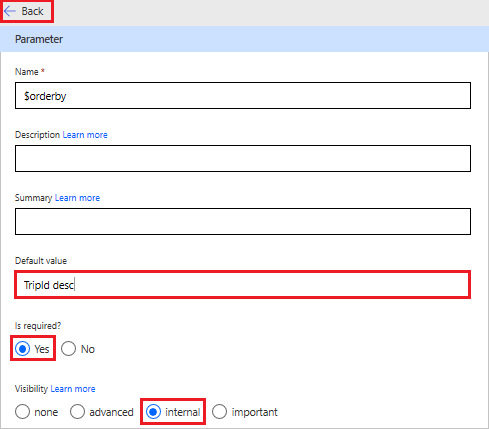Focus the Name field containing $orderby
This screenshot has height=429, width=489.
[243, 96]
